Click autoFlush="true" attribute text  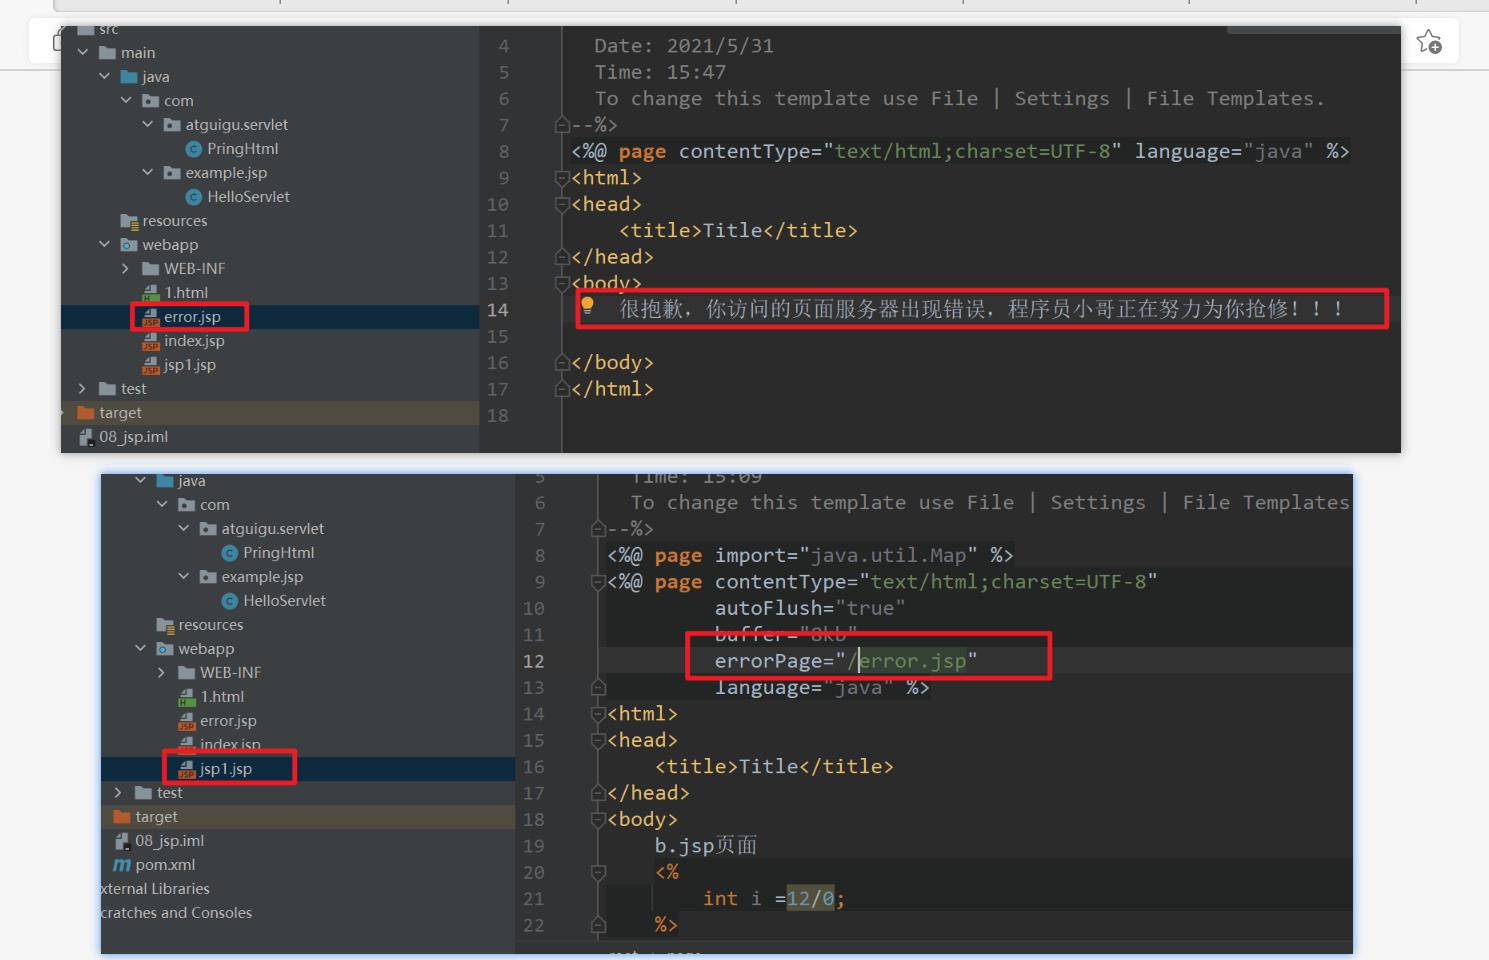[x=810, y=608]
